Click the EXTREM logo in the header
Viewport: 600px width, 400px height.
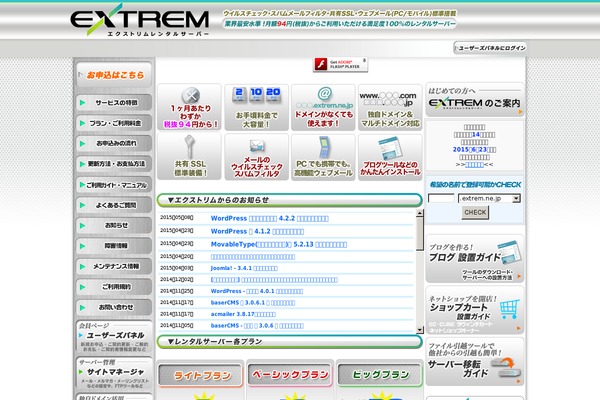pyautogui.click(x=140, y=20)
